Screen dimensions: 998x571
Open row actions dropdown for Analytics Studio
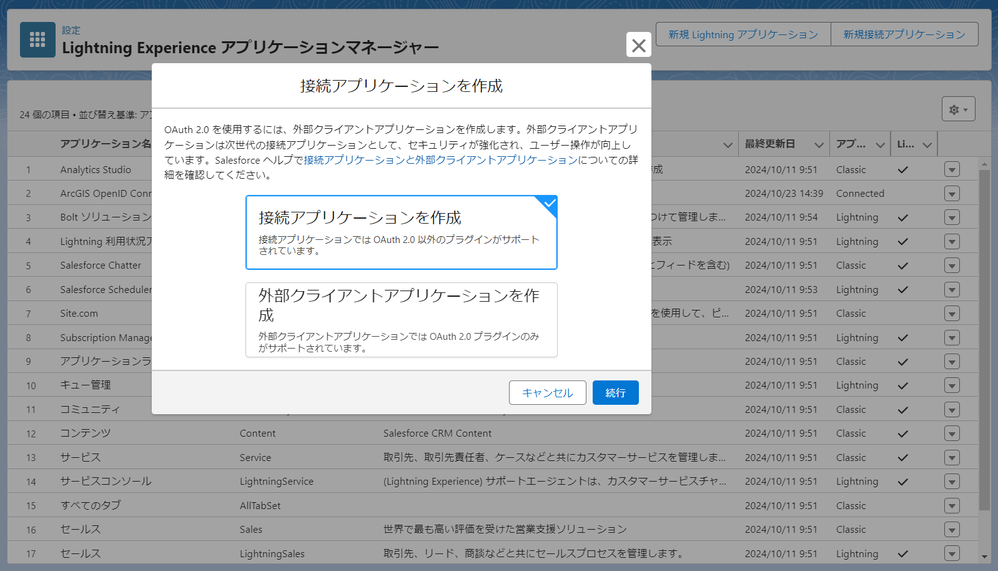(952, 170)
